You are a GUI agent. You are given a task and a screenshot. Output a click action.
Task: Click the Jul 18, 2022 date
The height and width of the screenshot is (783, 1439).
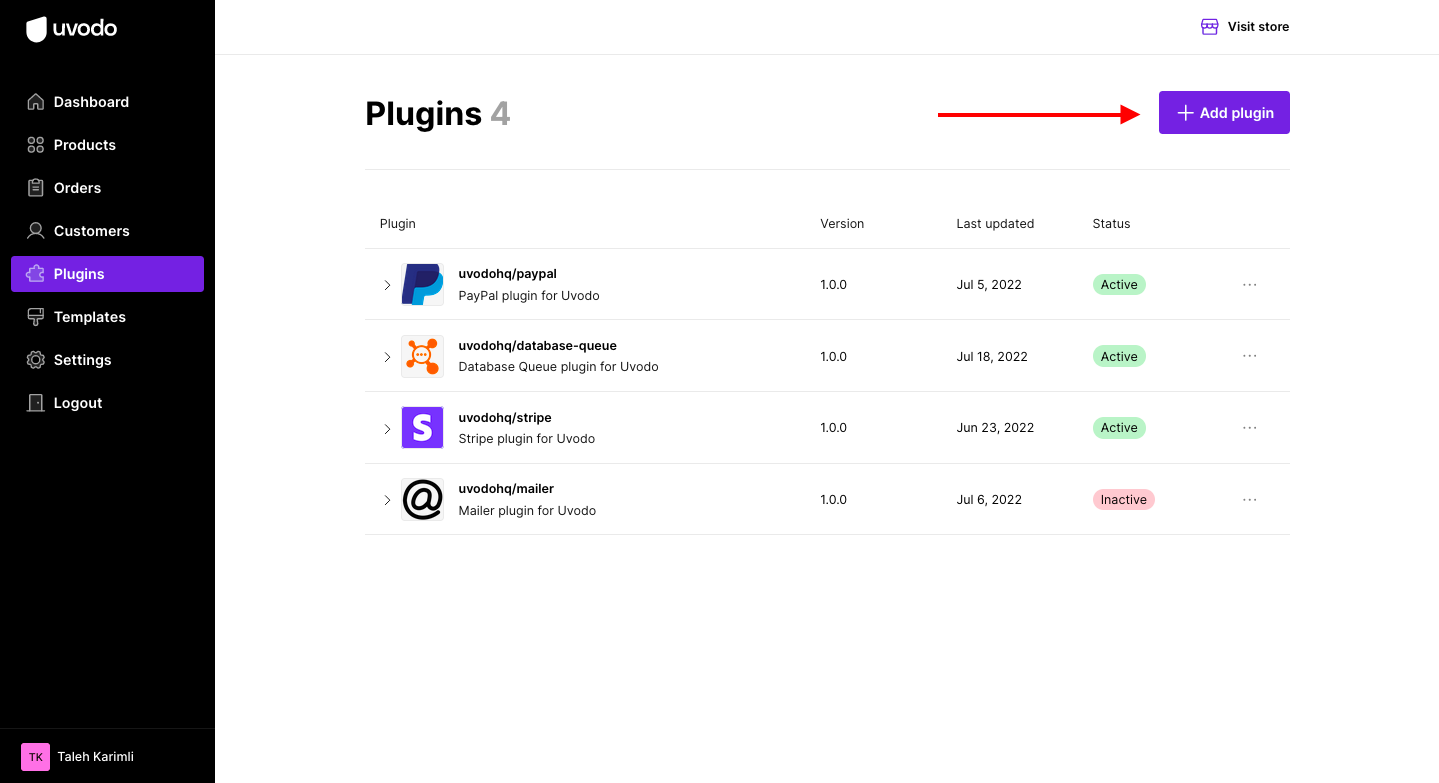coord(992,357)
